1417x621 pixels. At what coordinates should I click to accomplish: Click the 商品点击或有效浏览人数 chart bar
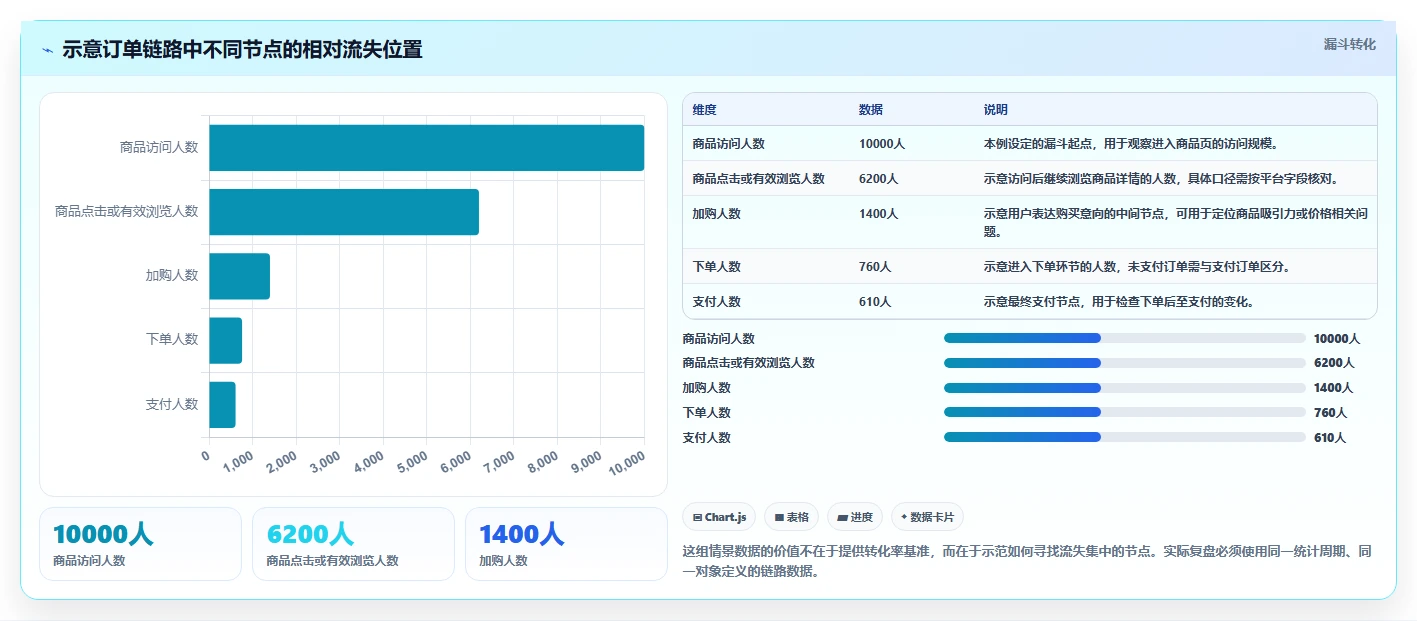[x=344, y=212]
